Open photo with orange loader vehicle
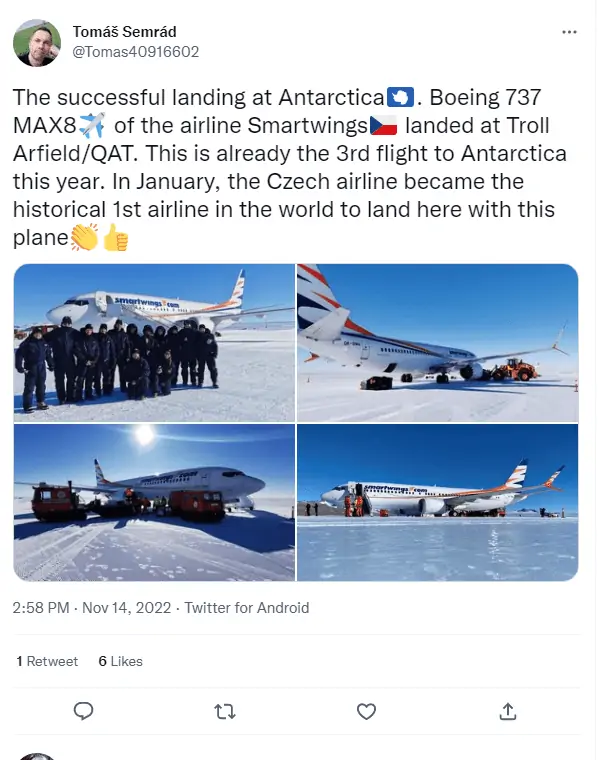The height and width of the screenshot is (760, 598). tap(438, 343)
